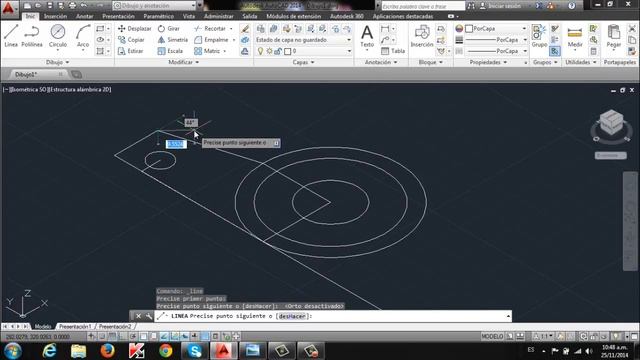Viewport: 640px width, 360px height.
Task: Expand the Capas panel
Action: 303,62
